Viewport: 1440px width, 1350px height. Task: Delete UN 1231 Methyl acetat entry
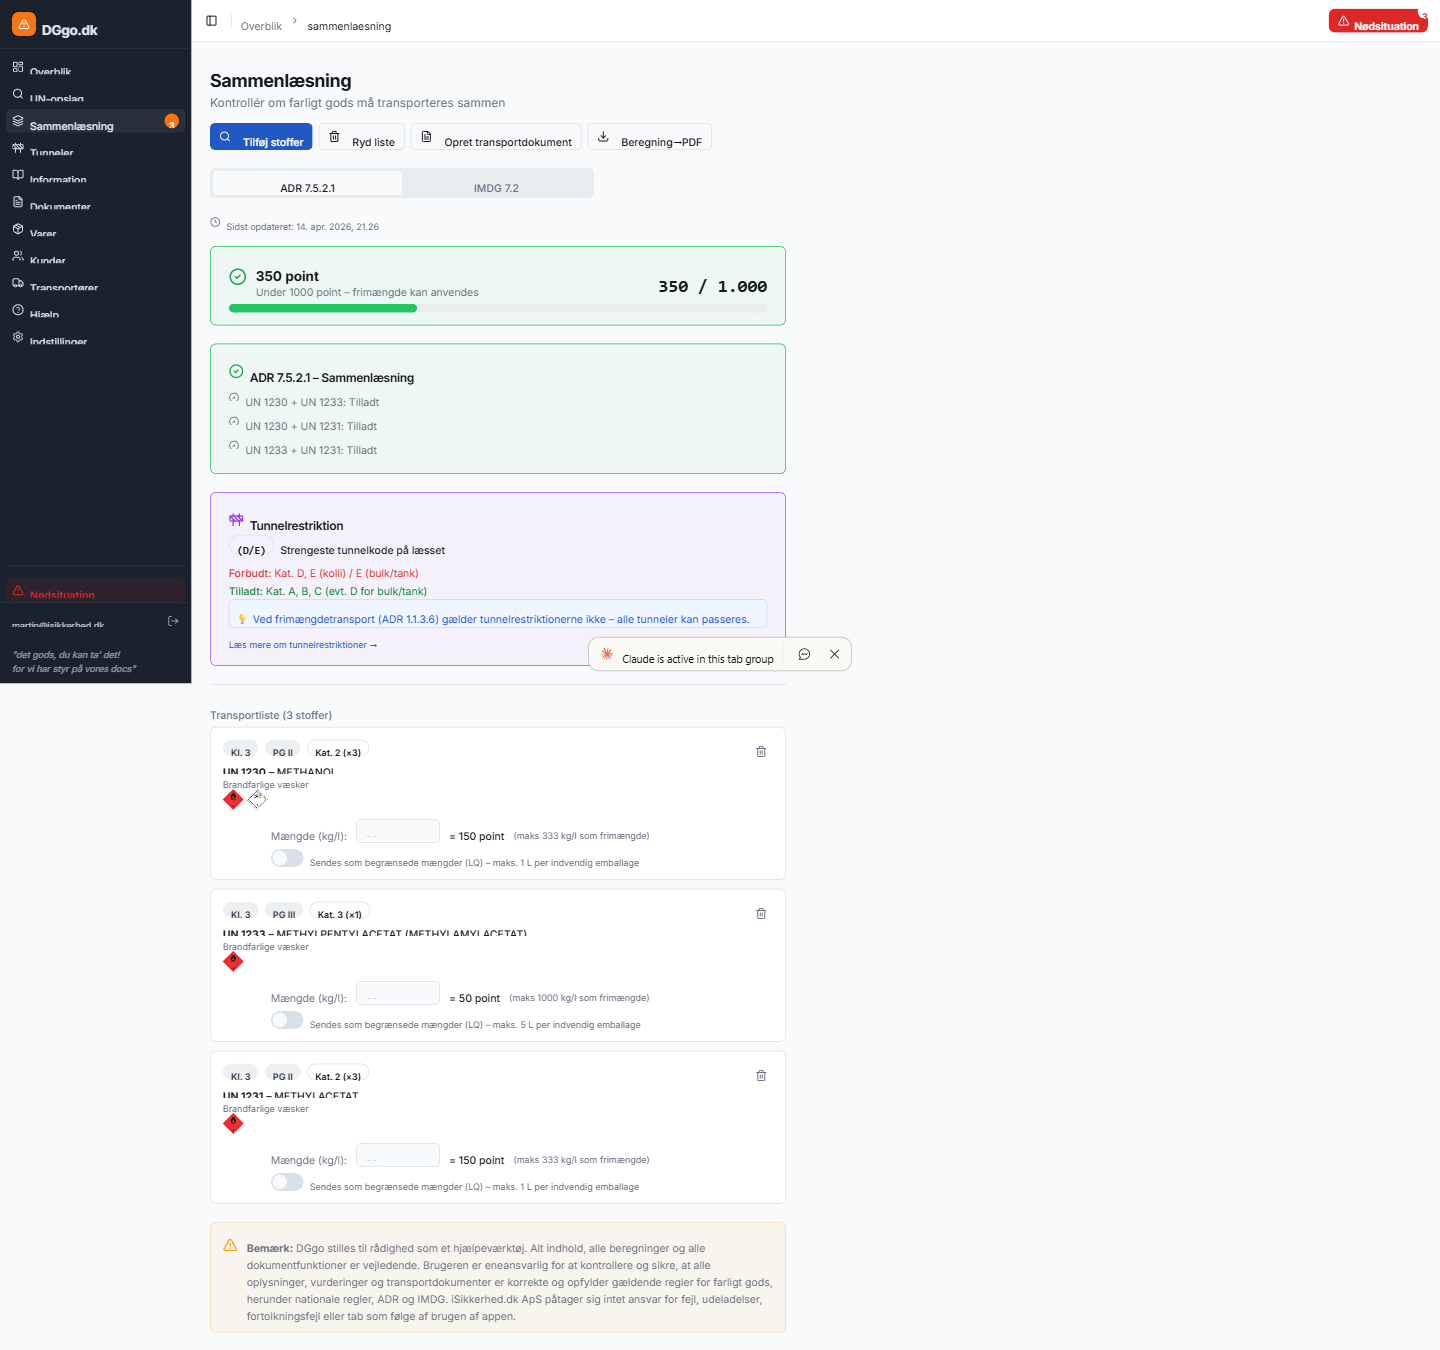(761, 1076)
